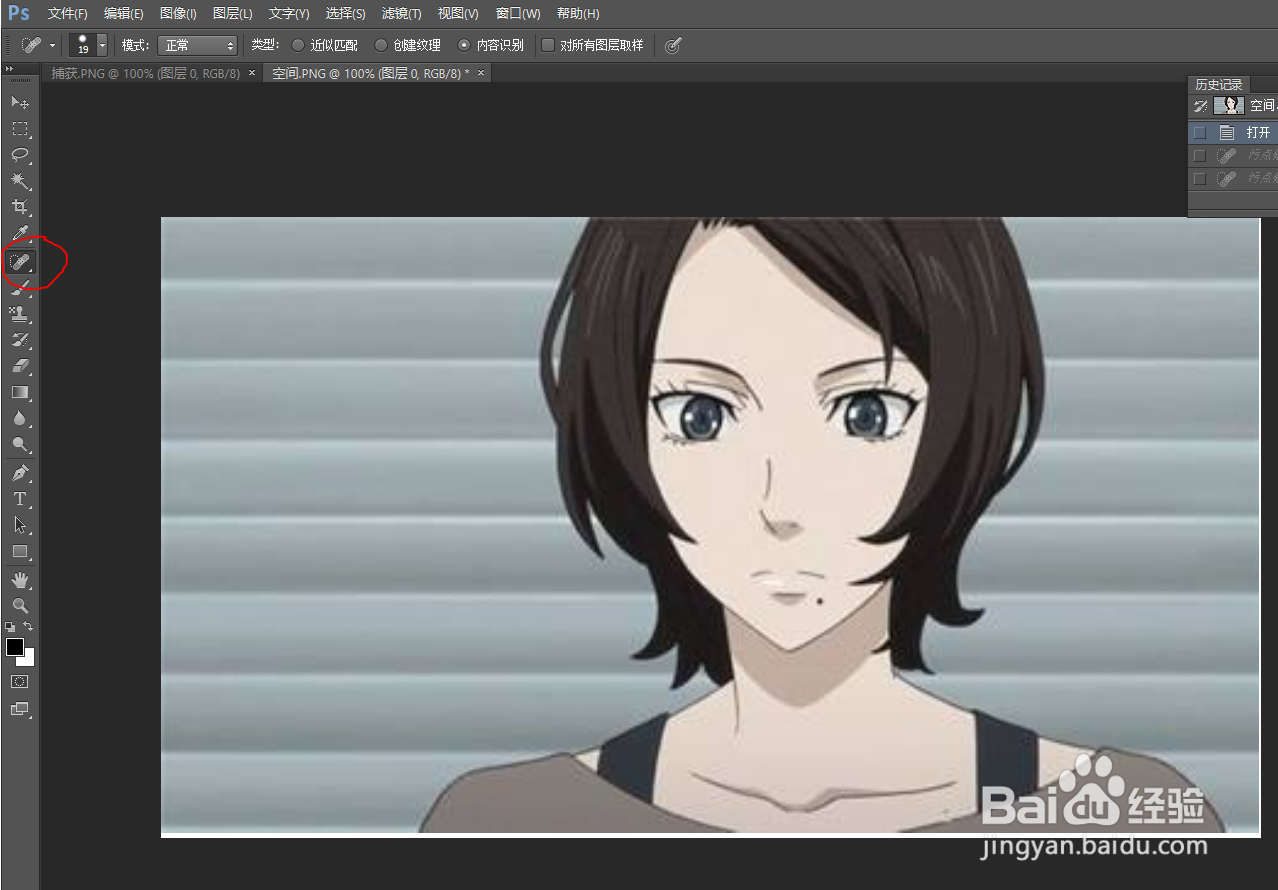Change the screen mode
1278x890 pixels.
[x=19, y=709]
